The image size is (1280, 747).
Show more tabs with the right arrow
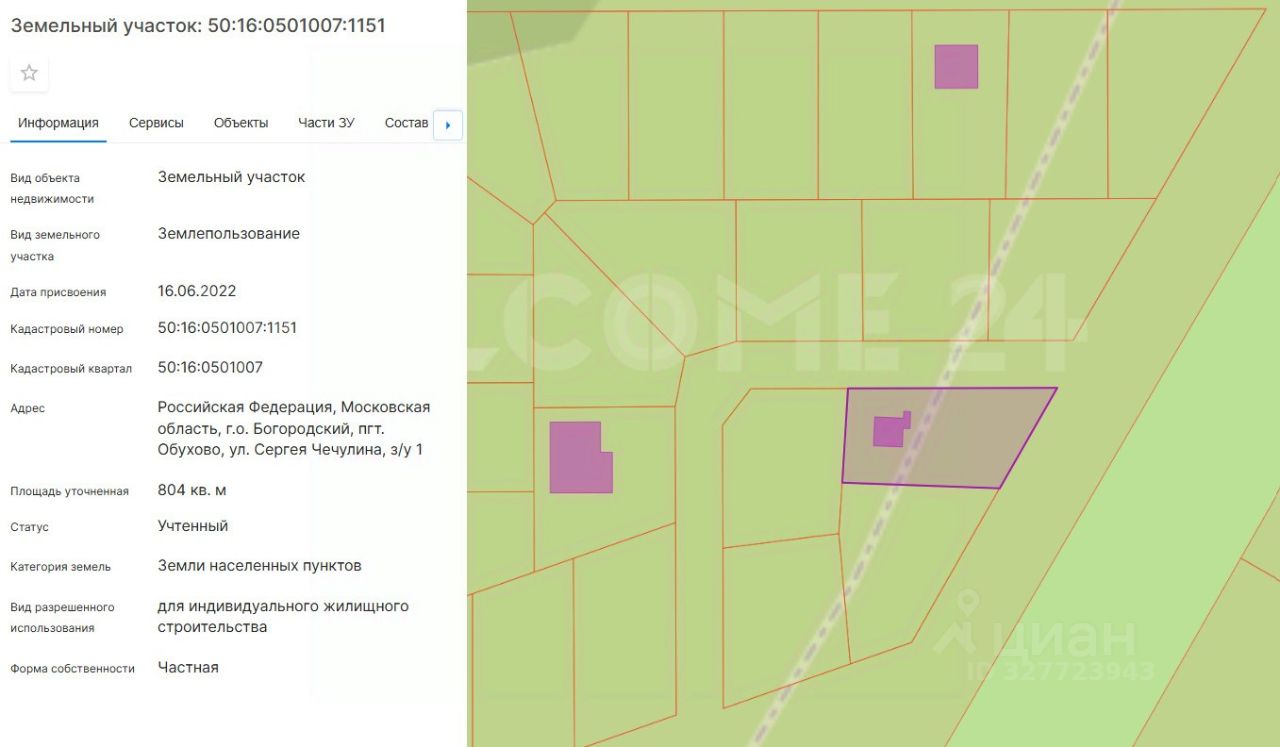447,125
